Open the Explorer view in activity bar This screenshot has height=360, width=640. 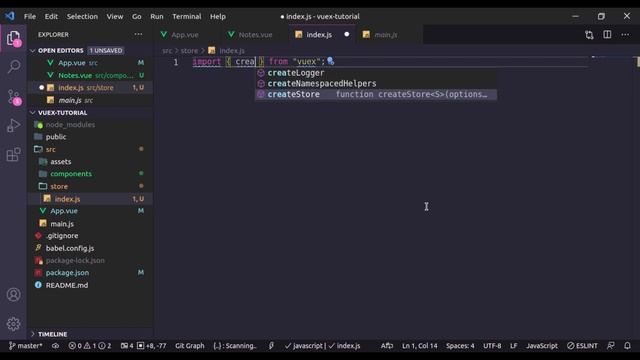point(13,39)
